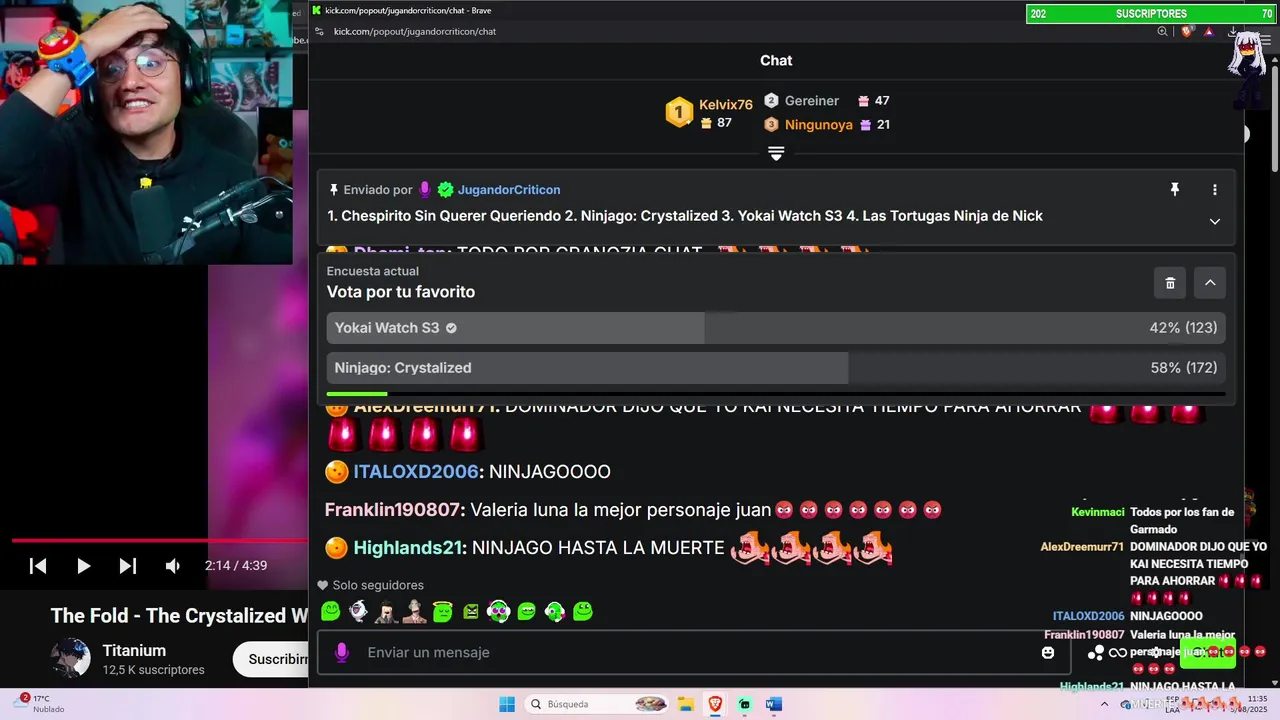Click the taskbar Búsqueda search box

tap(597, 704)
